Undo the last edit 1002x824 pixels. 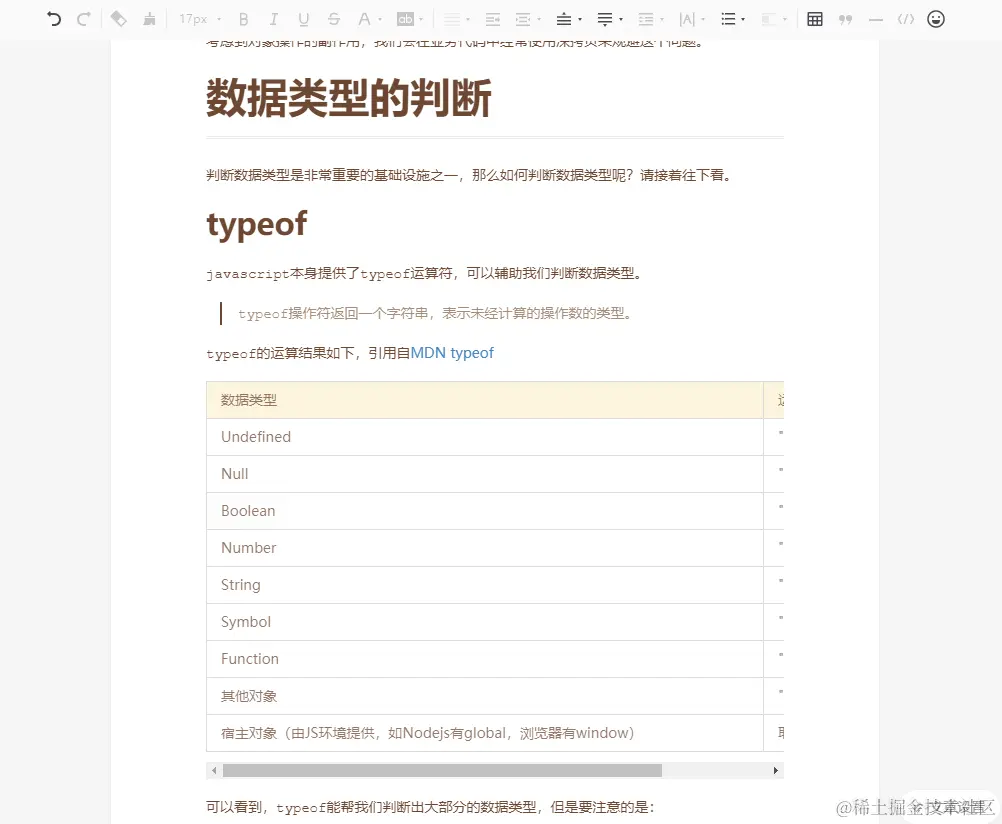point(54,18)
